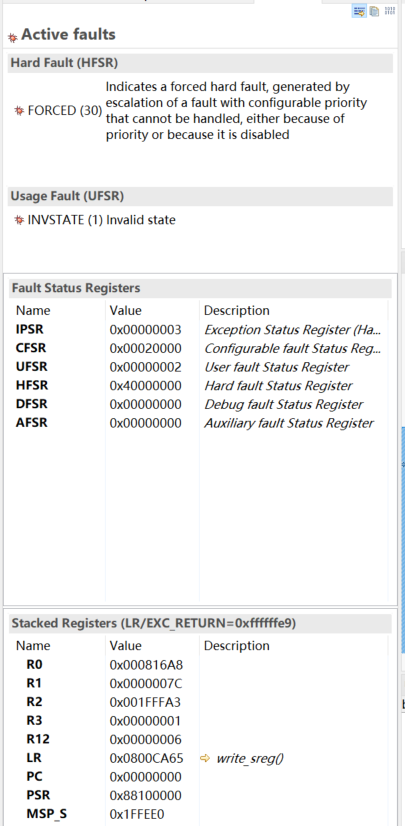The width and height of the screenshot is (405, 826).
Task: Click the R0 value 0x000816A8
Action: 146,665
